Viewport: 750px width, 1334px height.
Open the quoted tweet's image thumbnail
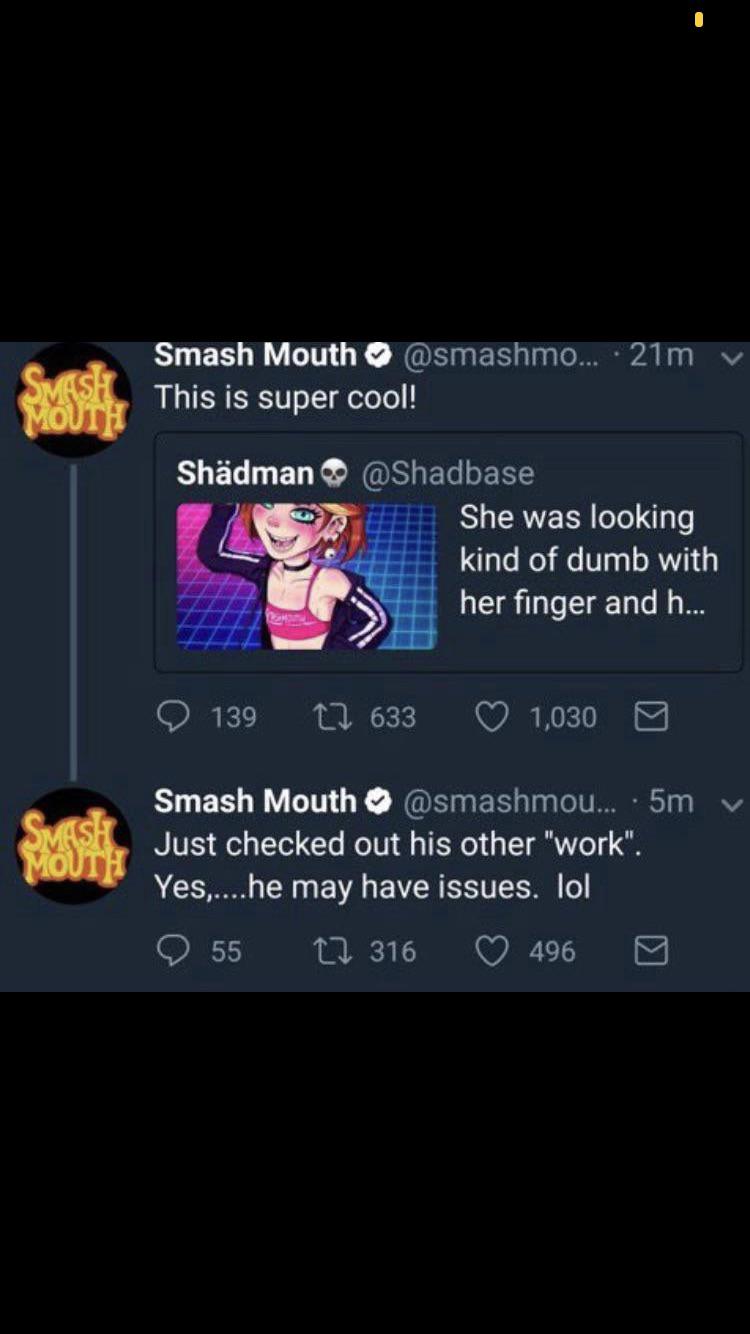pos(306,576)
